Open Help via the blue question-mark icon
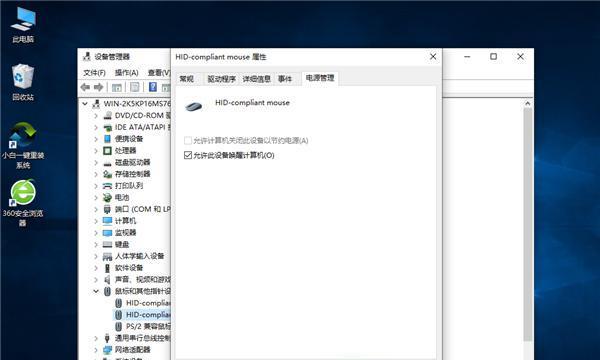 point(153,87)
